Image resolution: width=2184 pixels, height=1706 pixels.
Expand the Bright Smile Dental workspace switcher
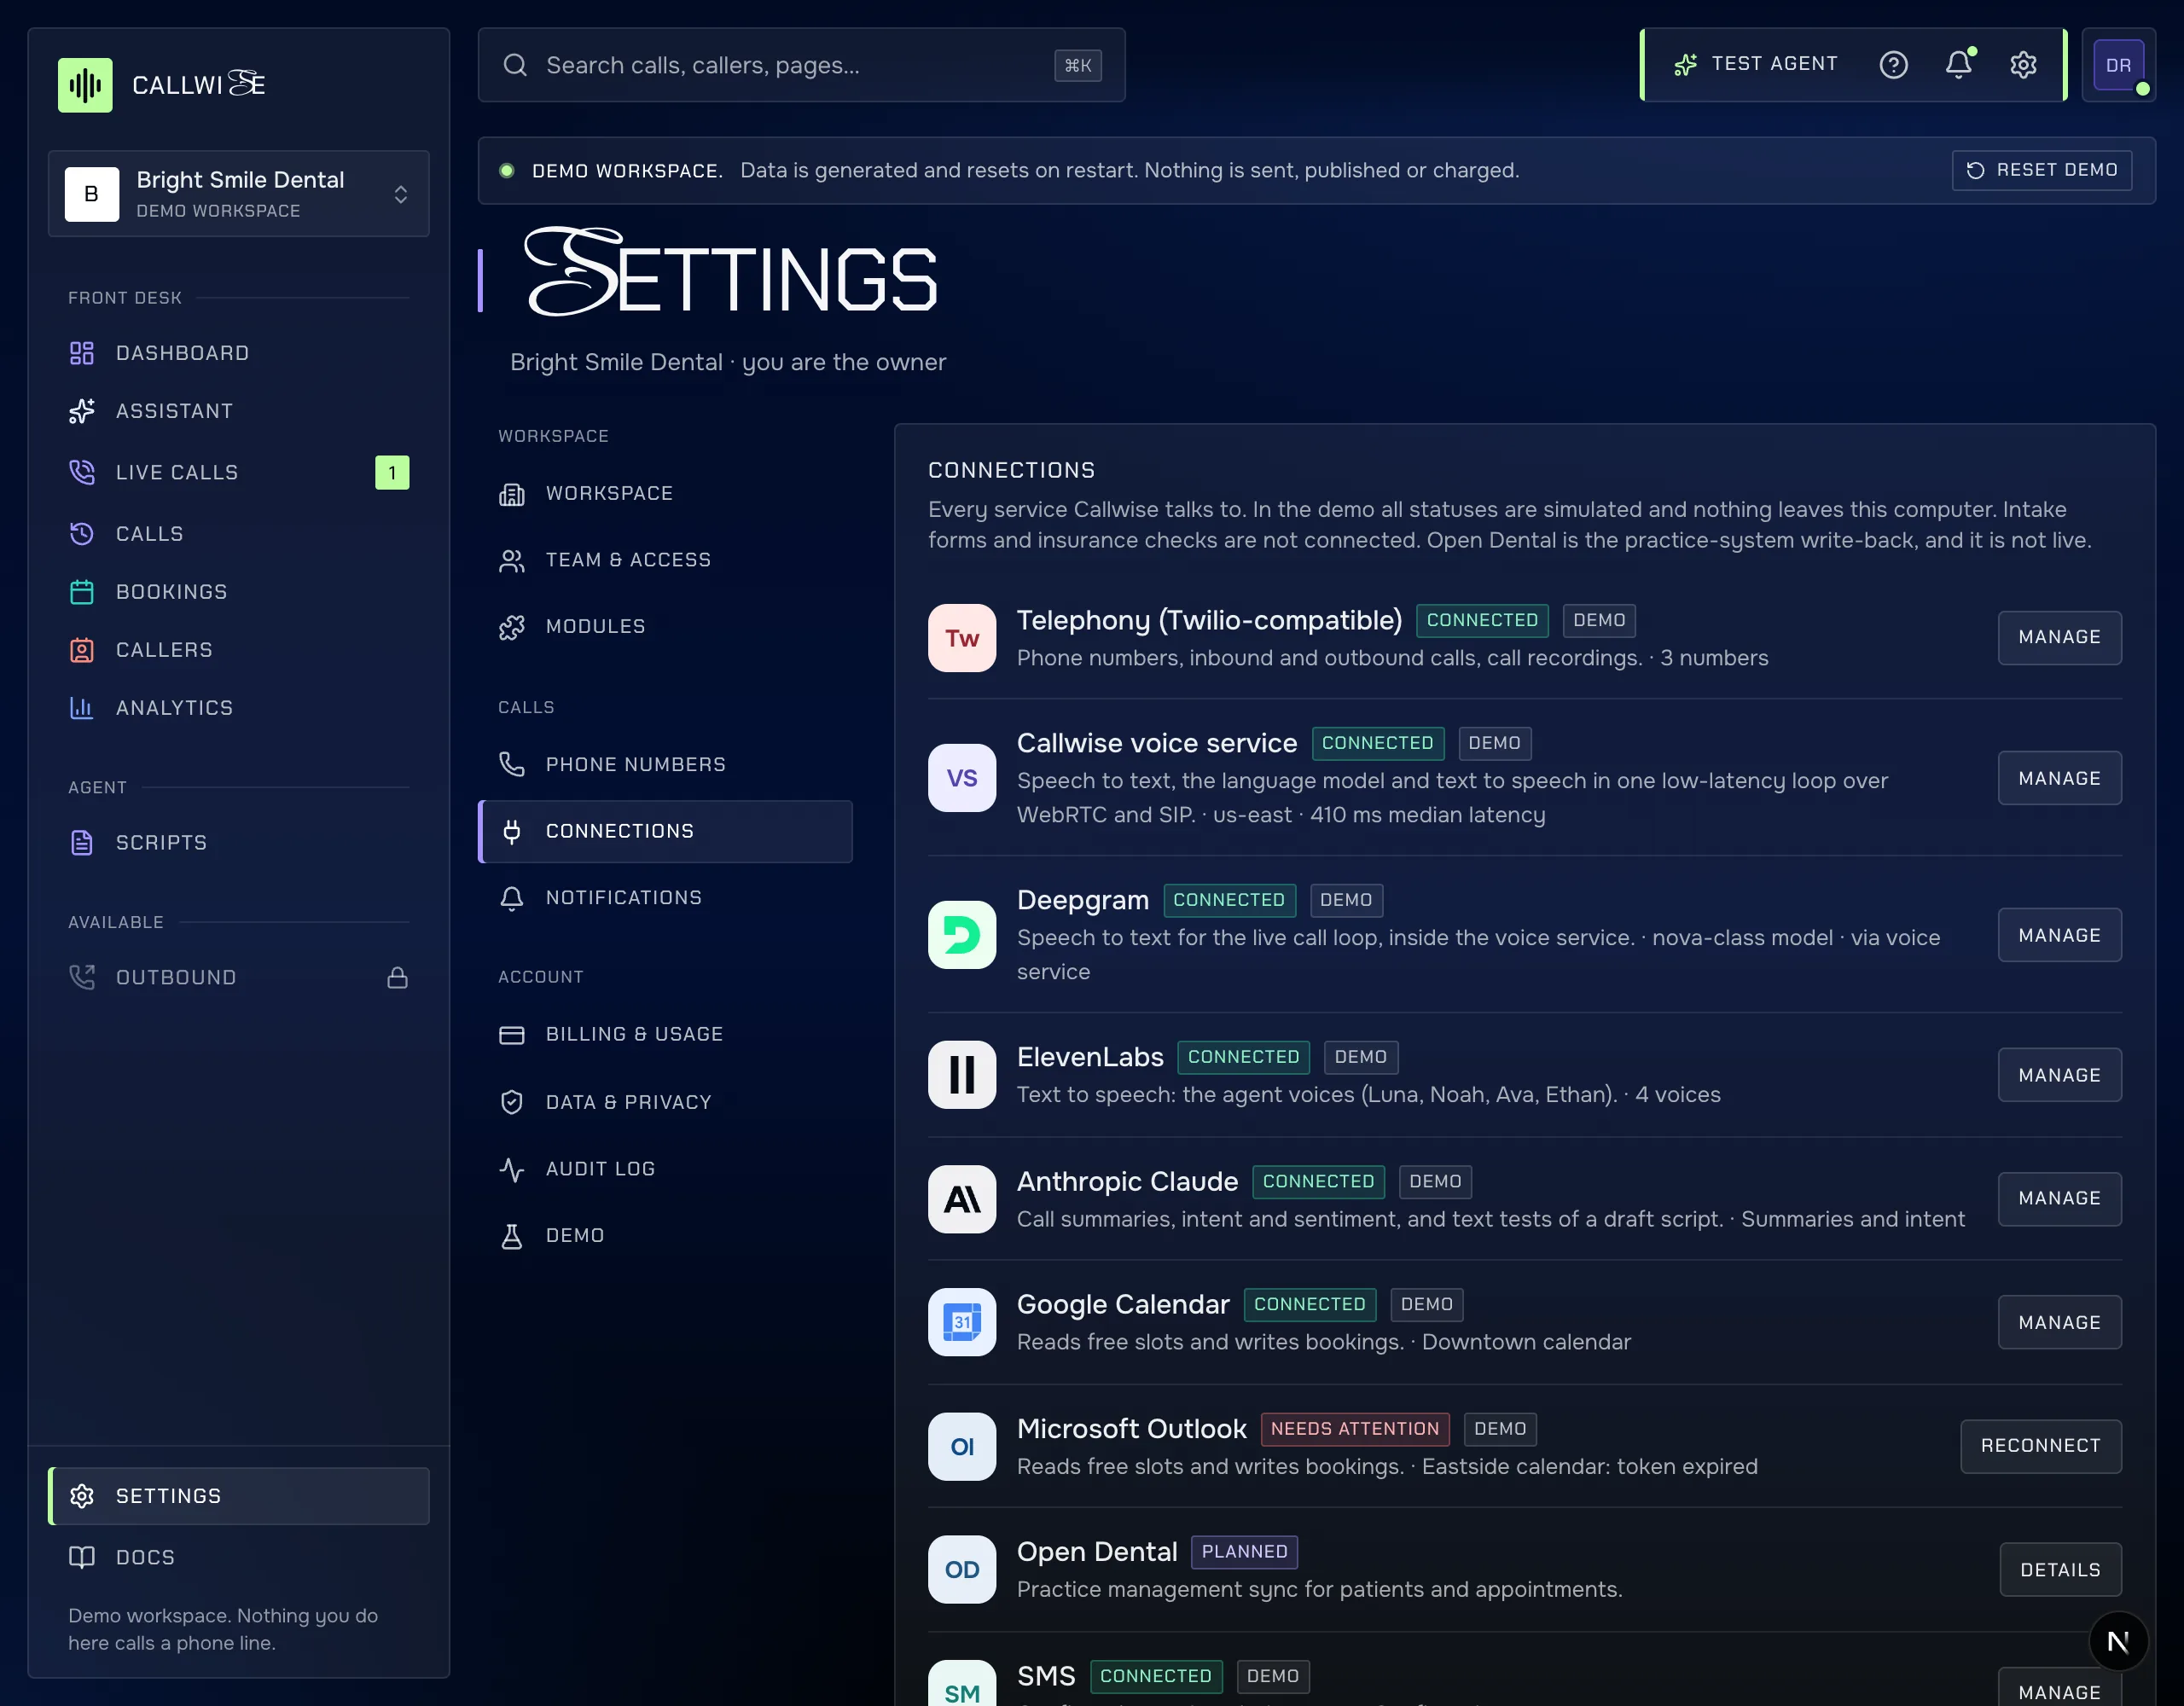(x=239, y=194)
